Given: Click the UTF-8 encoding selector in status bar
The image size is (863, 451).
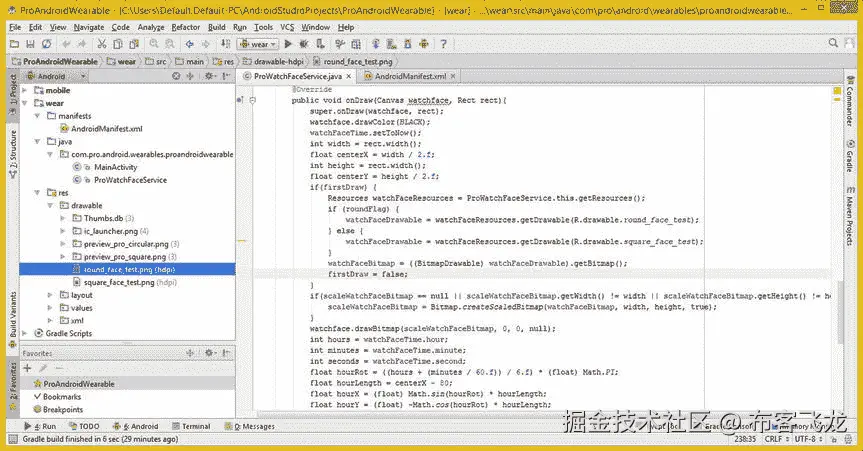Looking at the screenshot, I should point(809,439).
